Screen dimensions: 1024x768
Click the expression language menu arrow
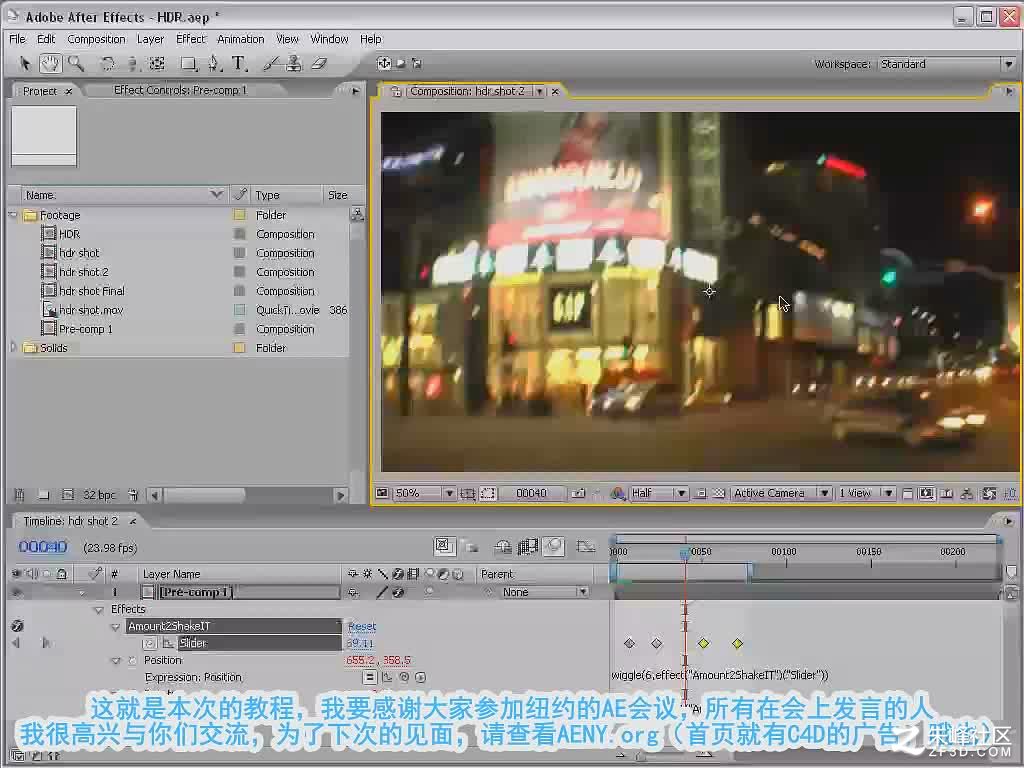pyautogui.click(x=420, y=677)
